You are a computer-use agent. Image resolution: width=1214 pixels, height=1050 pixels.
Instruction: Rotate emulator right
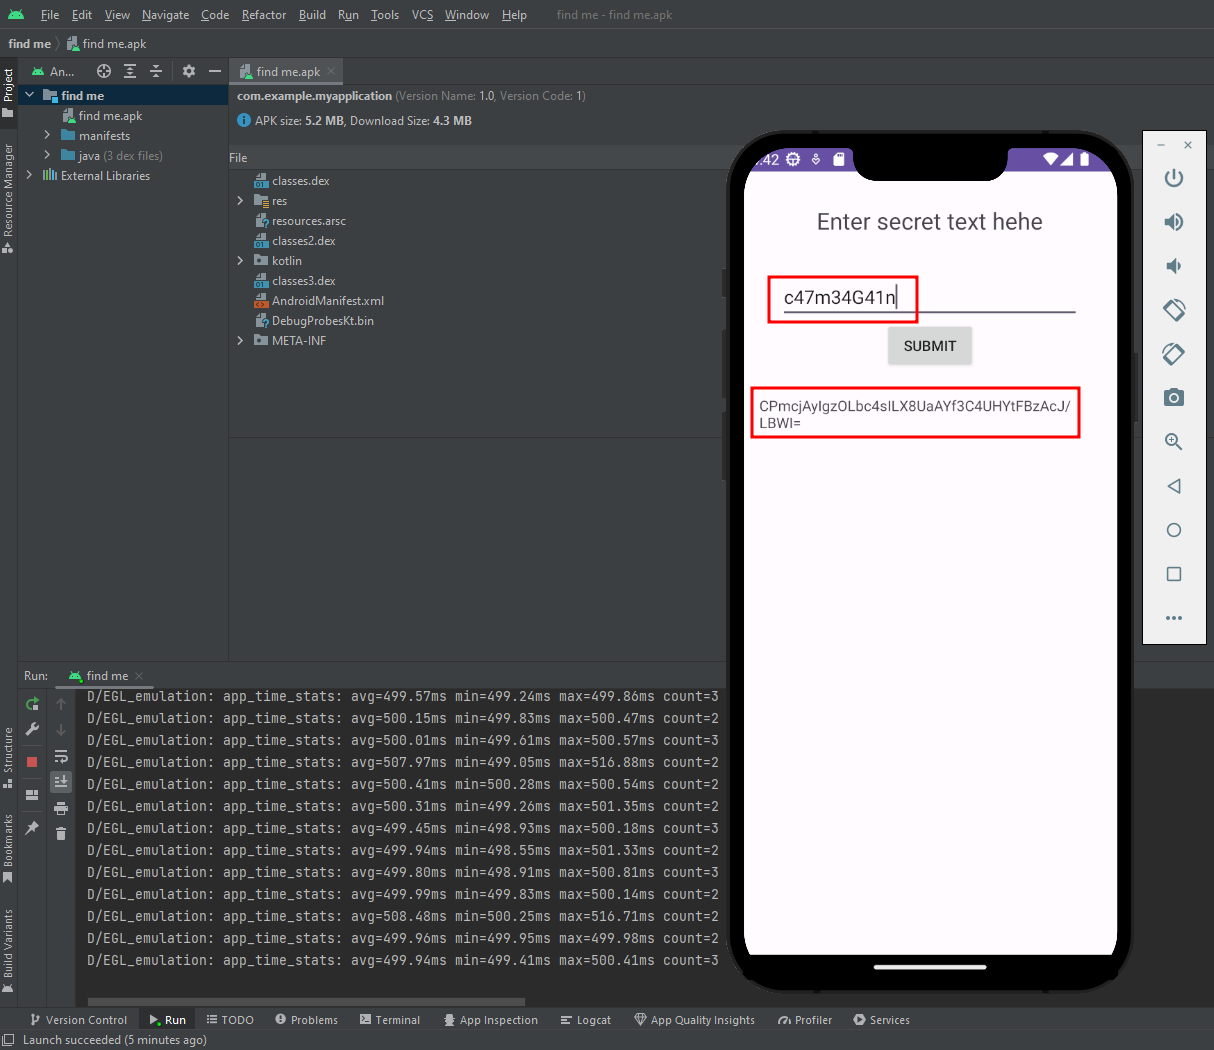pos(1174,354)
